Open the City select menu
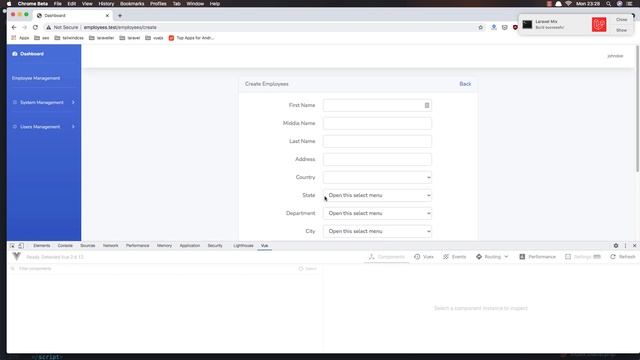The height and width of the screenshot is (360, 640). coord(377,231)
